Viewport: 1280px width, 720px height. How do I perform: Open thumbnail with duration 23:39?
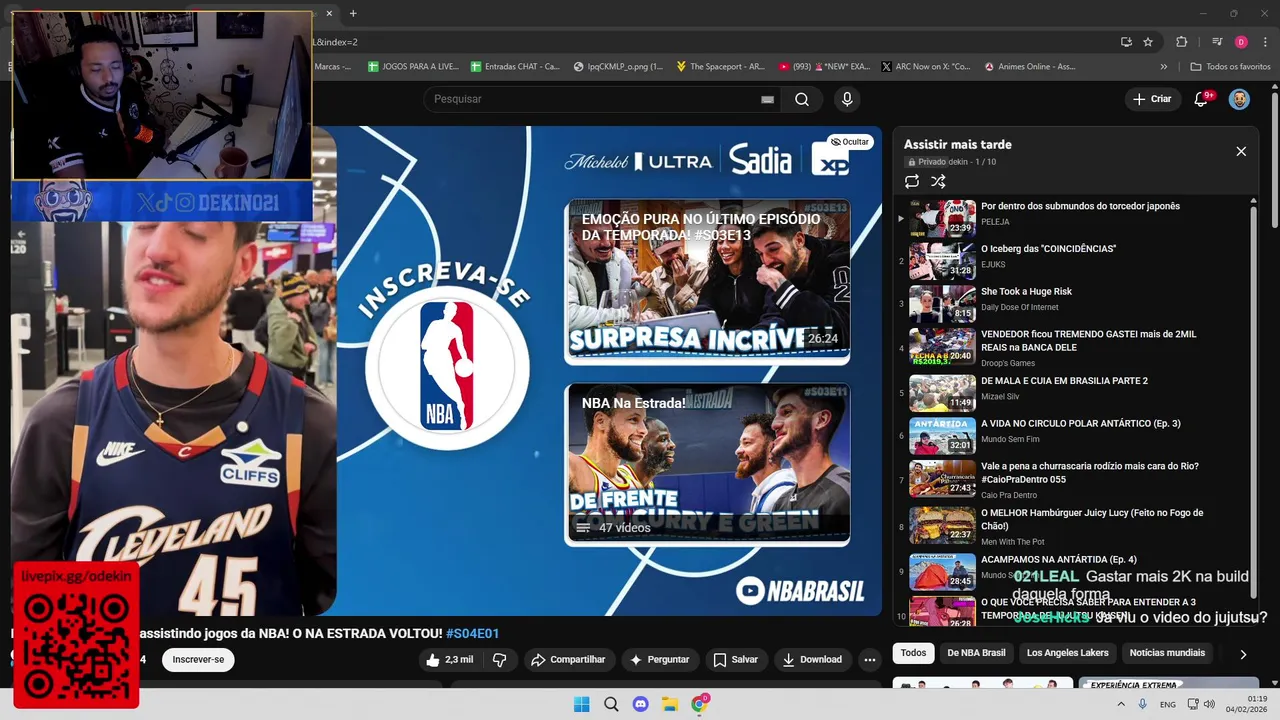coord(942,218)
